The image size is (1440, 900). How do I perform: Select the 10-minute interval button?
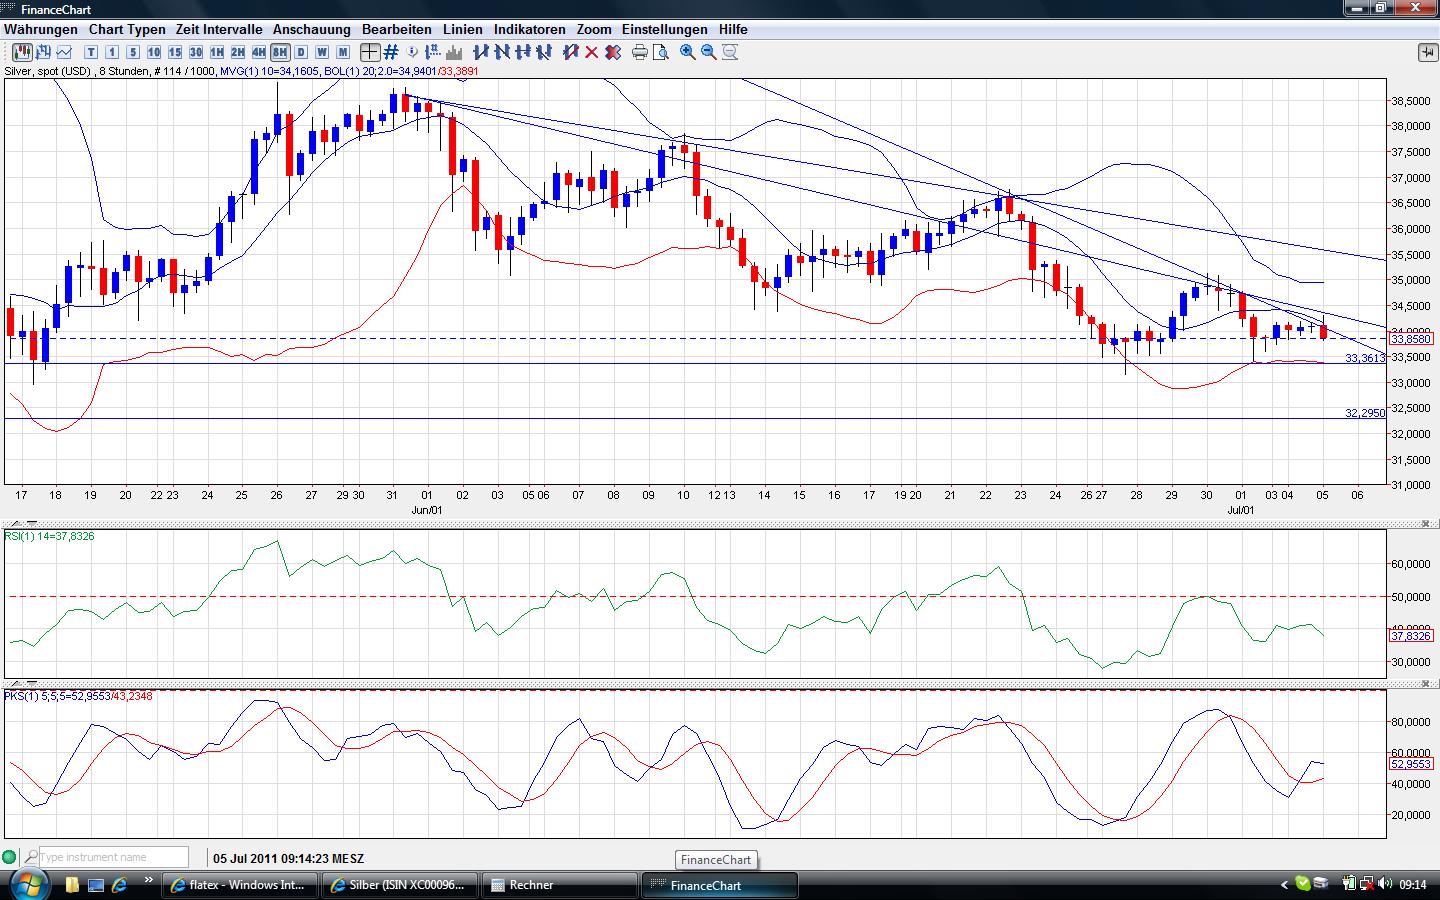click(x=154, y=52)
